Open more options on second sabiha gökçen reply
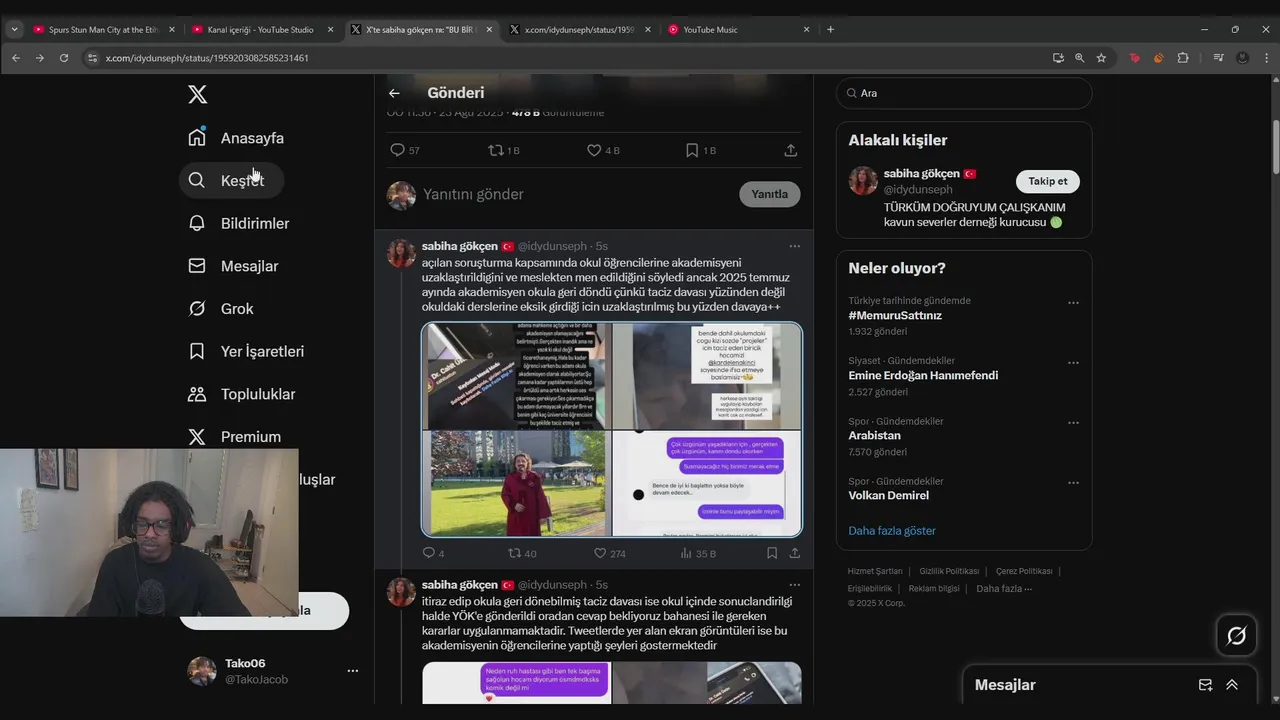The image size is (1280, 720). point(794,585)
